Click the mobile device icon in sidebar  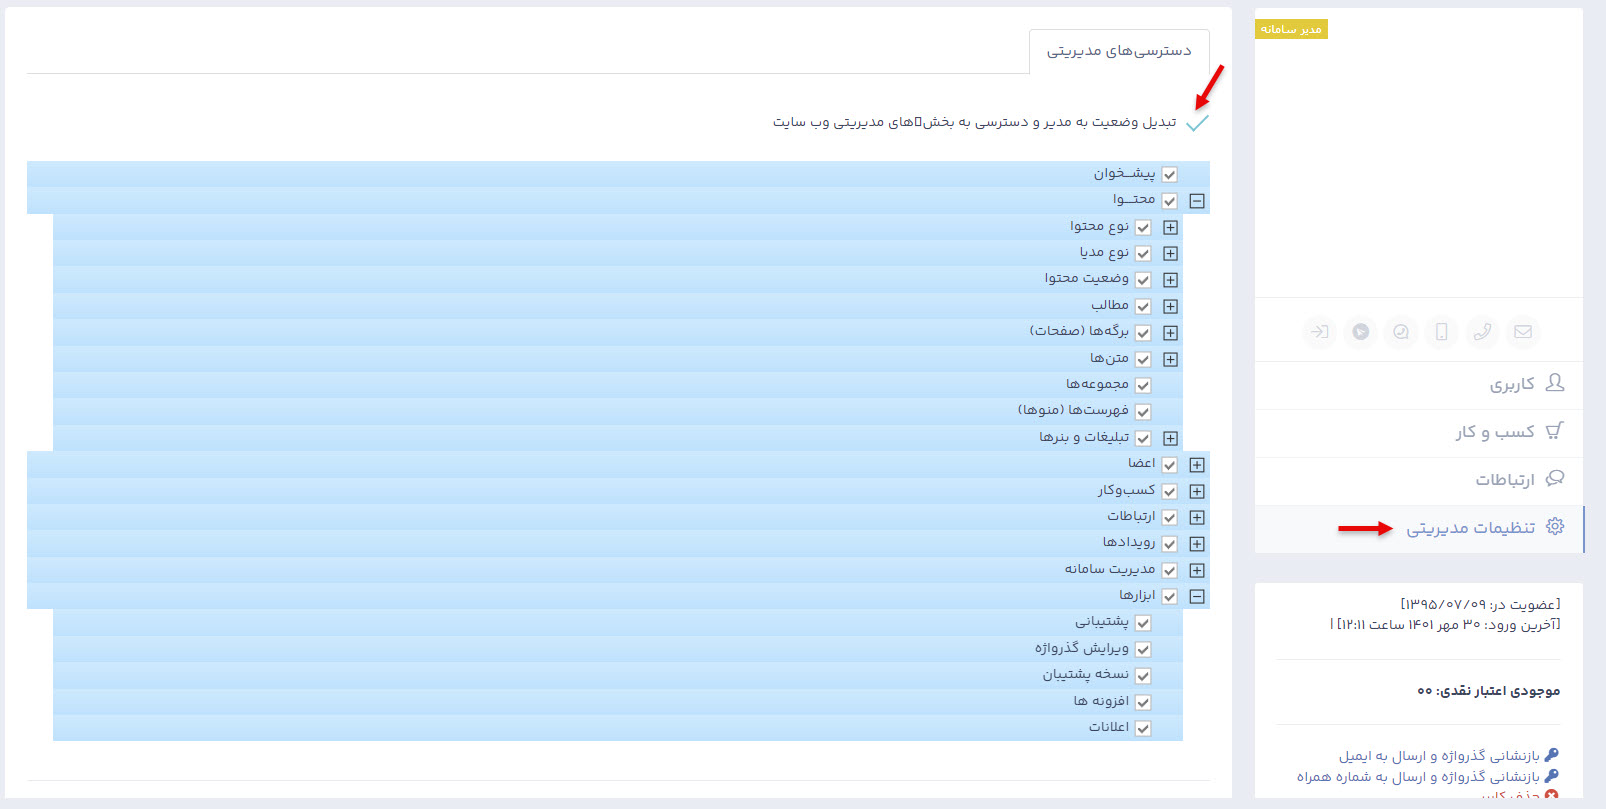pos(1441,332)
